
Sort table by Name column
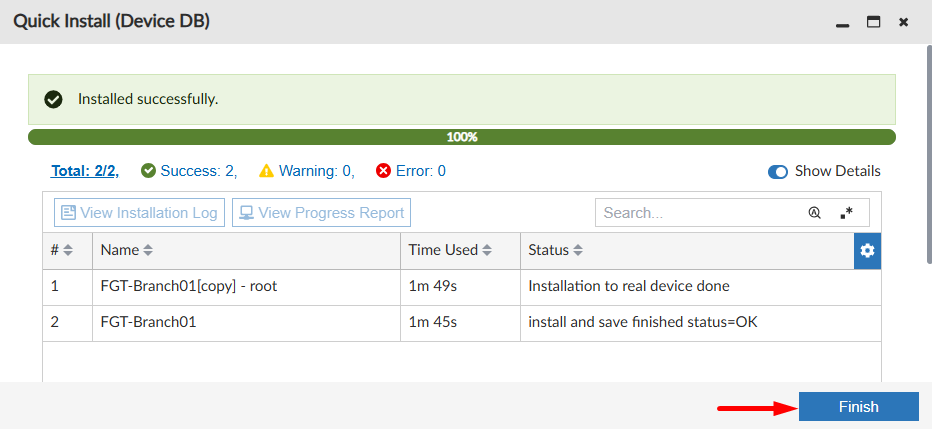[x=148, y=251]
